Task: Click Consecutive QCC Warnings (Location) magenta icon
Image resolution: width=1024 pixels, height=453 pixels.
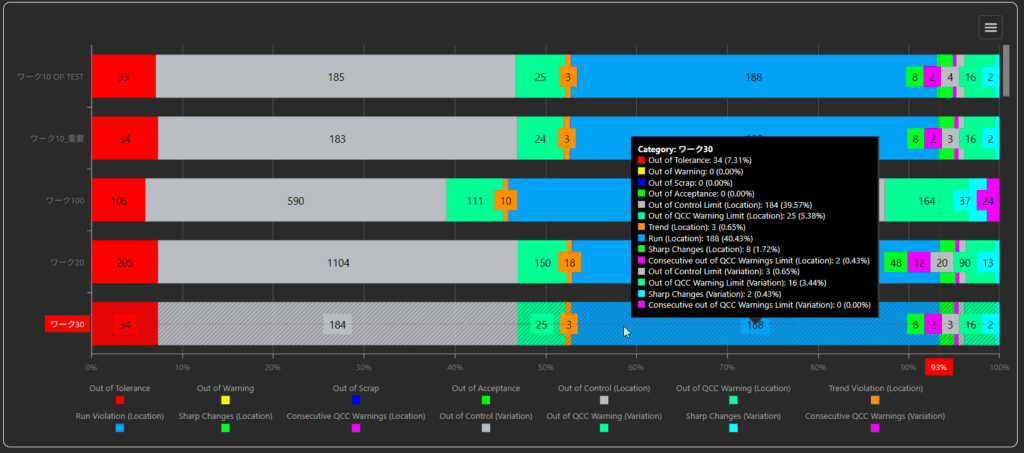Action: click(x=356, y=428)
